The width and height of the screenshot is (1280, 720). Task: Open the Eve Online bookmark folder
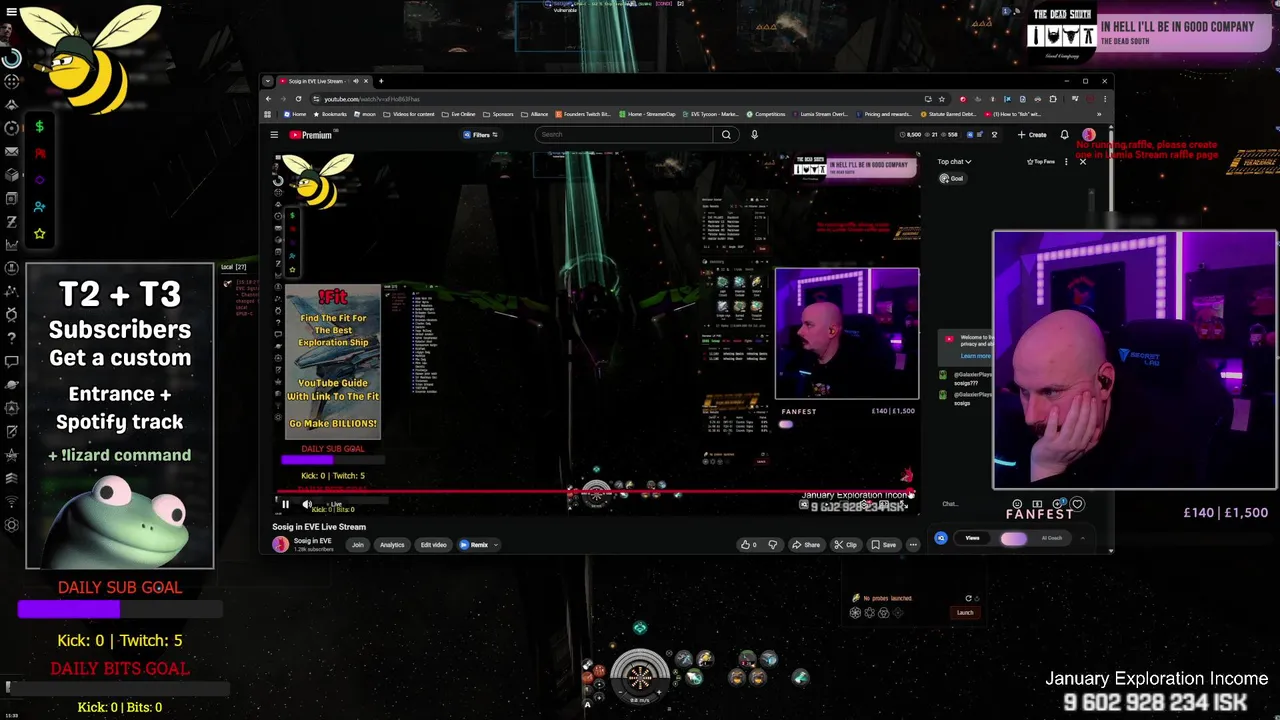460,114
